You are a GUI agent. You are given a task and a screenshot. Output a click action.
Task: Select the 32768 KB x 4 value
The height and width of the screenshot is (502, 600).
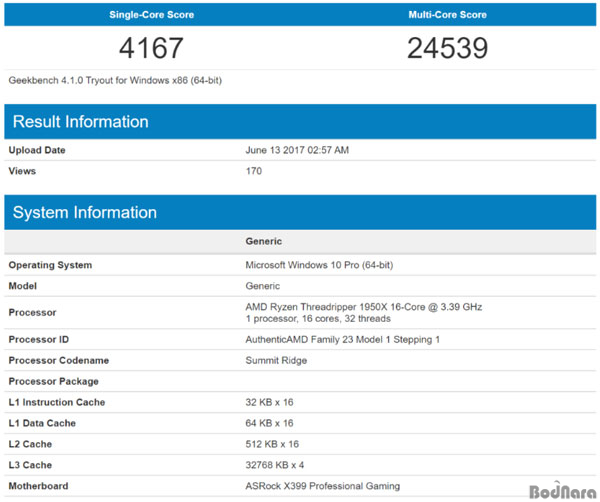(275, 465)
